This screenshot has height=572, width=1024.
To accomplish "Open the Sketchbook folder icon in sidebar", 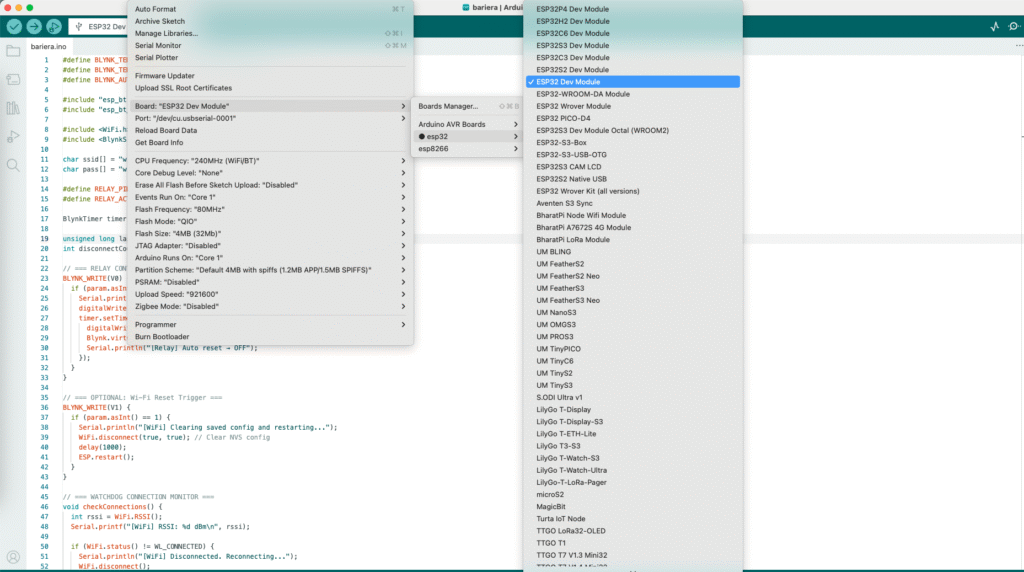I will [13, 51].
